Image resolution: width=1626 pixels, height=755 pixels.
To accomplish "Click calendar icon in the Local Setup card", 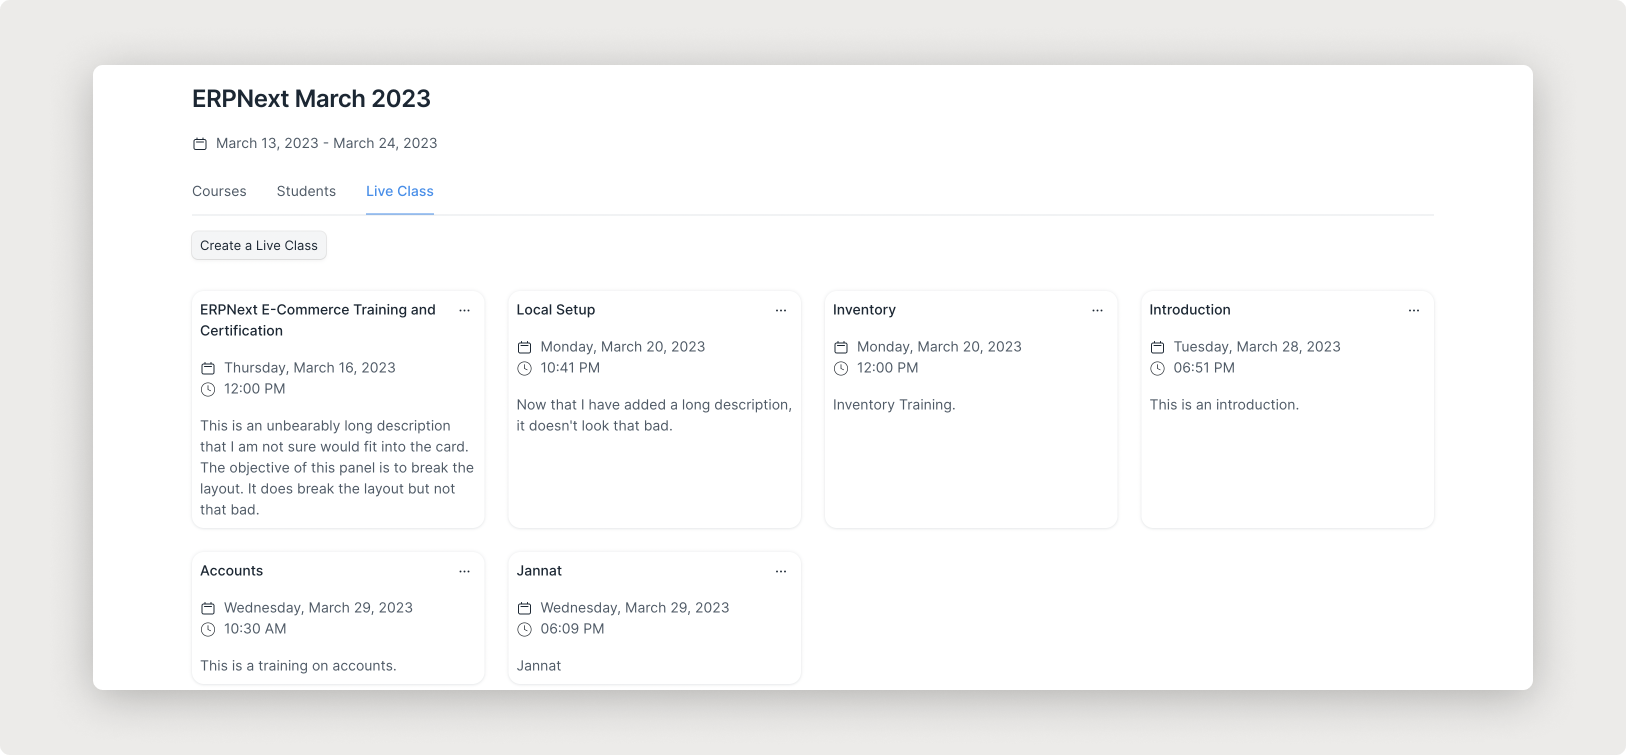I will (x=524, y=347).
